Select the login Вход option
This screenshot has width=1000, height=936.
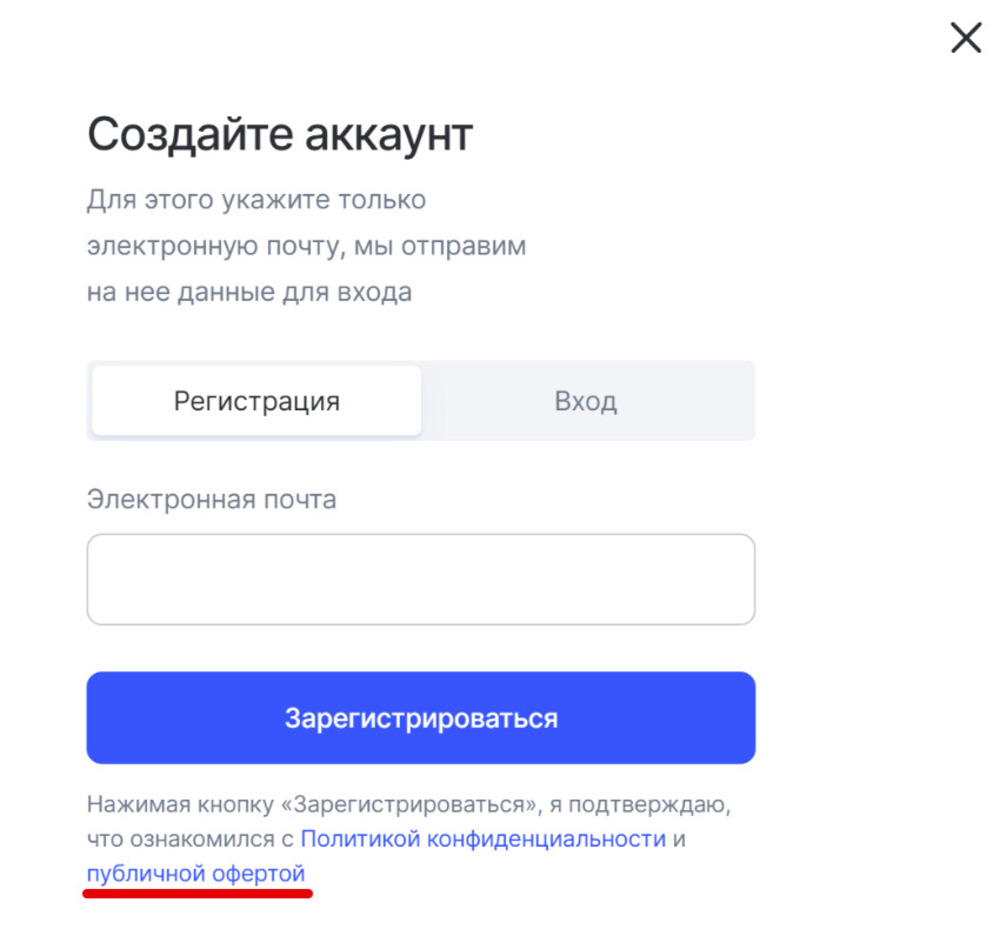click(x=586, y=401)
